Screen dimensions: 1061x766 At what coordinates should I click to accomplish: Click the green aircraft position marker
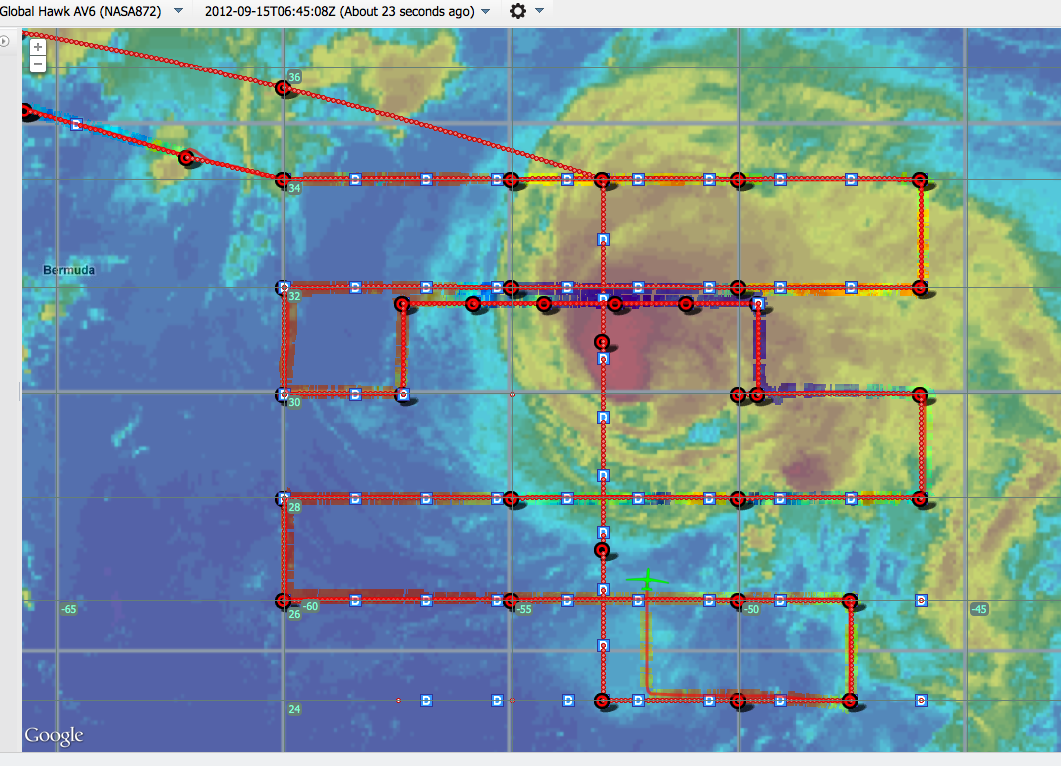[647, 579]
